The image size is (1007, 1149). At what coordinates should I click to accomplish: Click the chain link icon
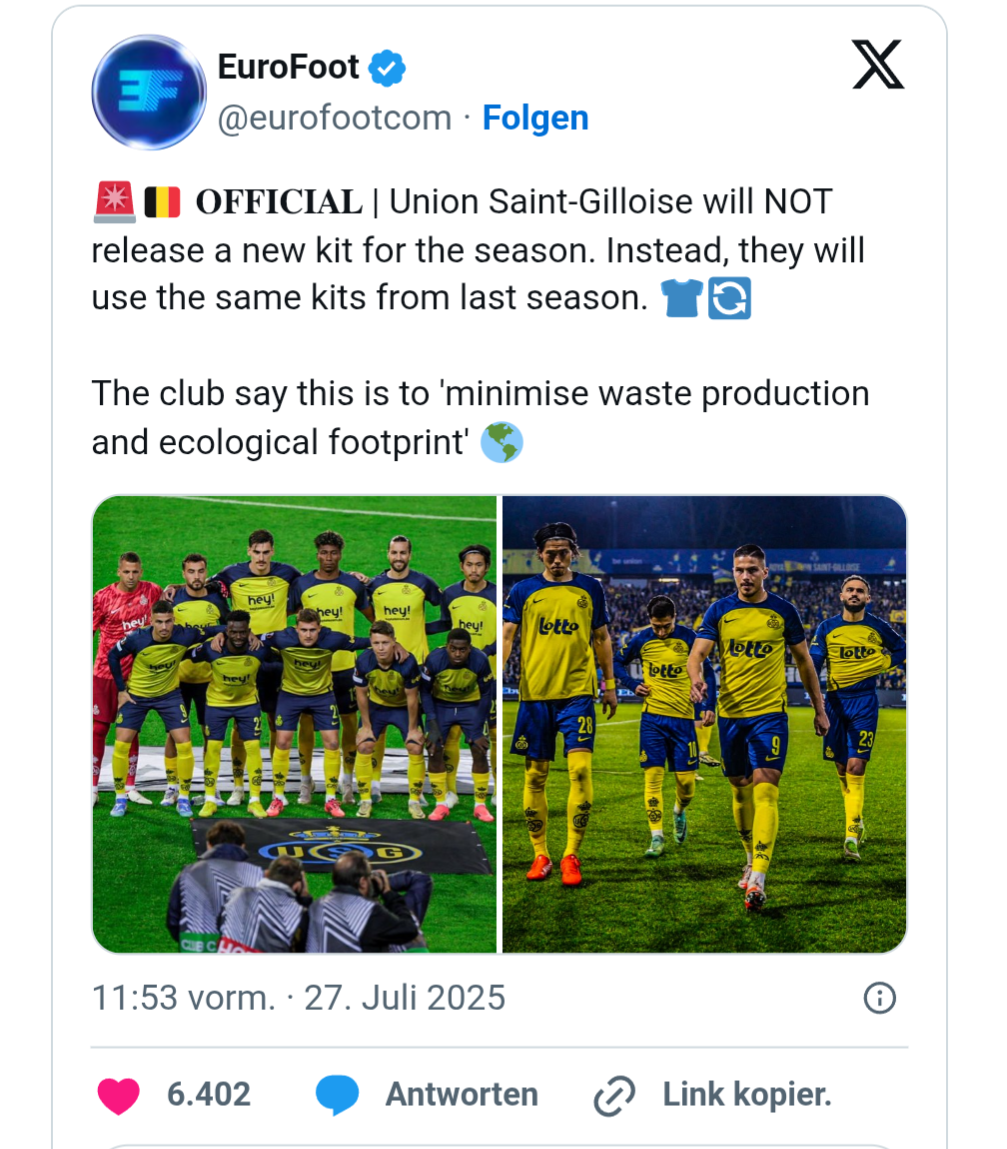pyautogui.click(x=613, y=1096)
